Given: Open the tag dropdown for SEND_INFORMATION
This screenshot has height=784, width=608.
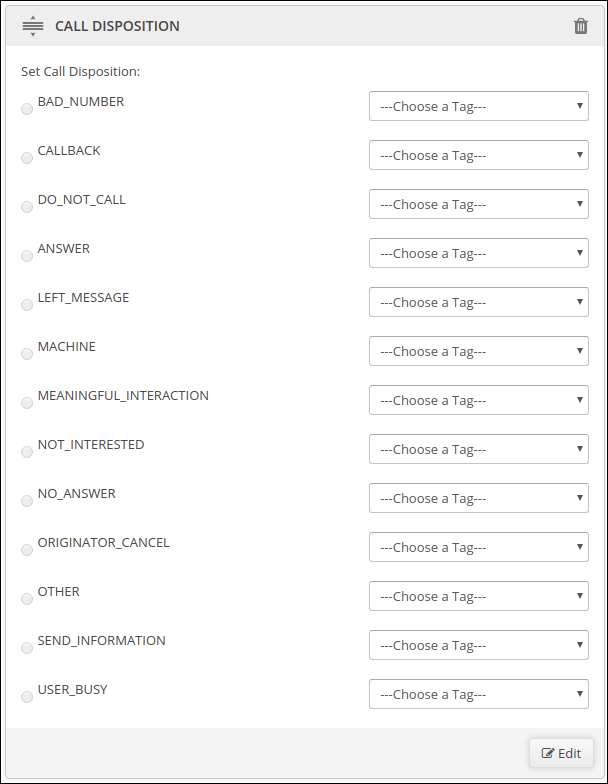Looking at the screenshot, I should pyautogui.click(x=478, y=645).
